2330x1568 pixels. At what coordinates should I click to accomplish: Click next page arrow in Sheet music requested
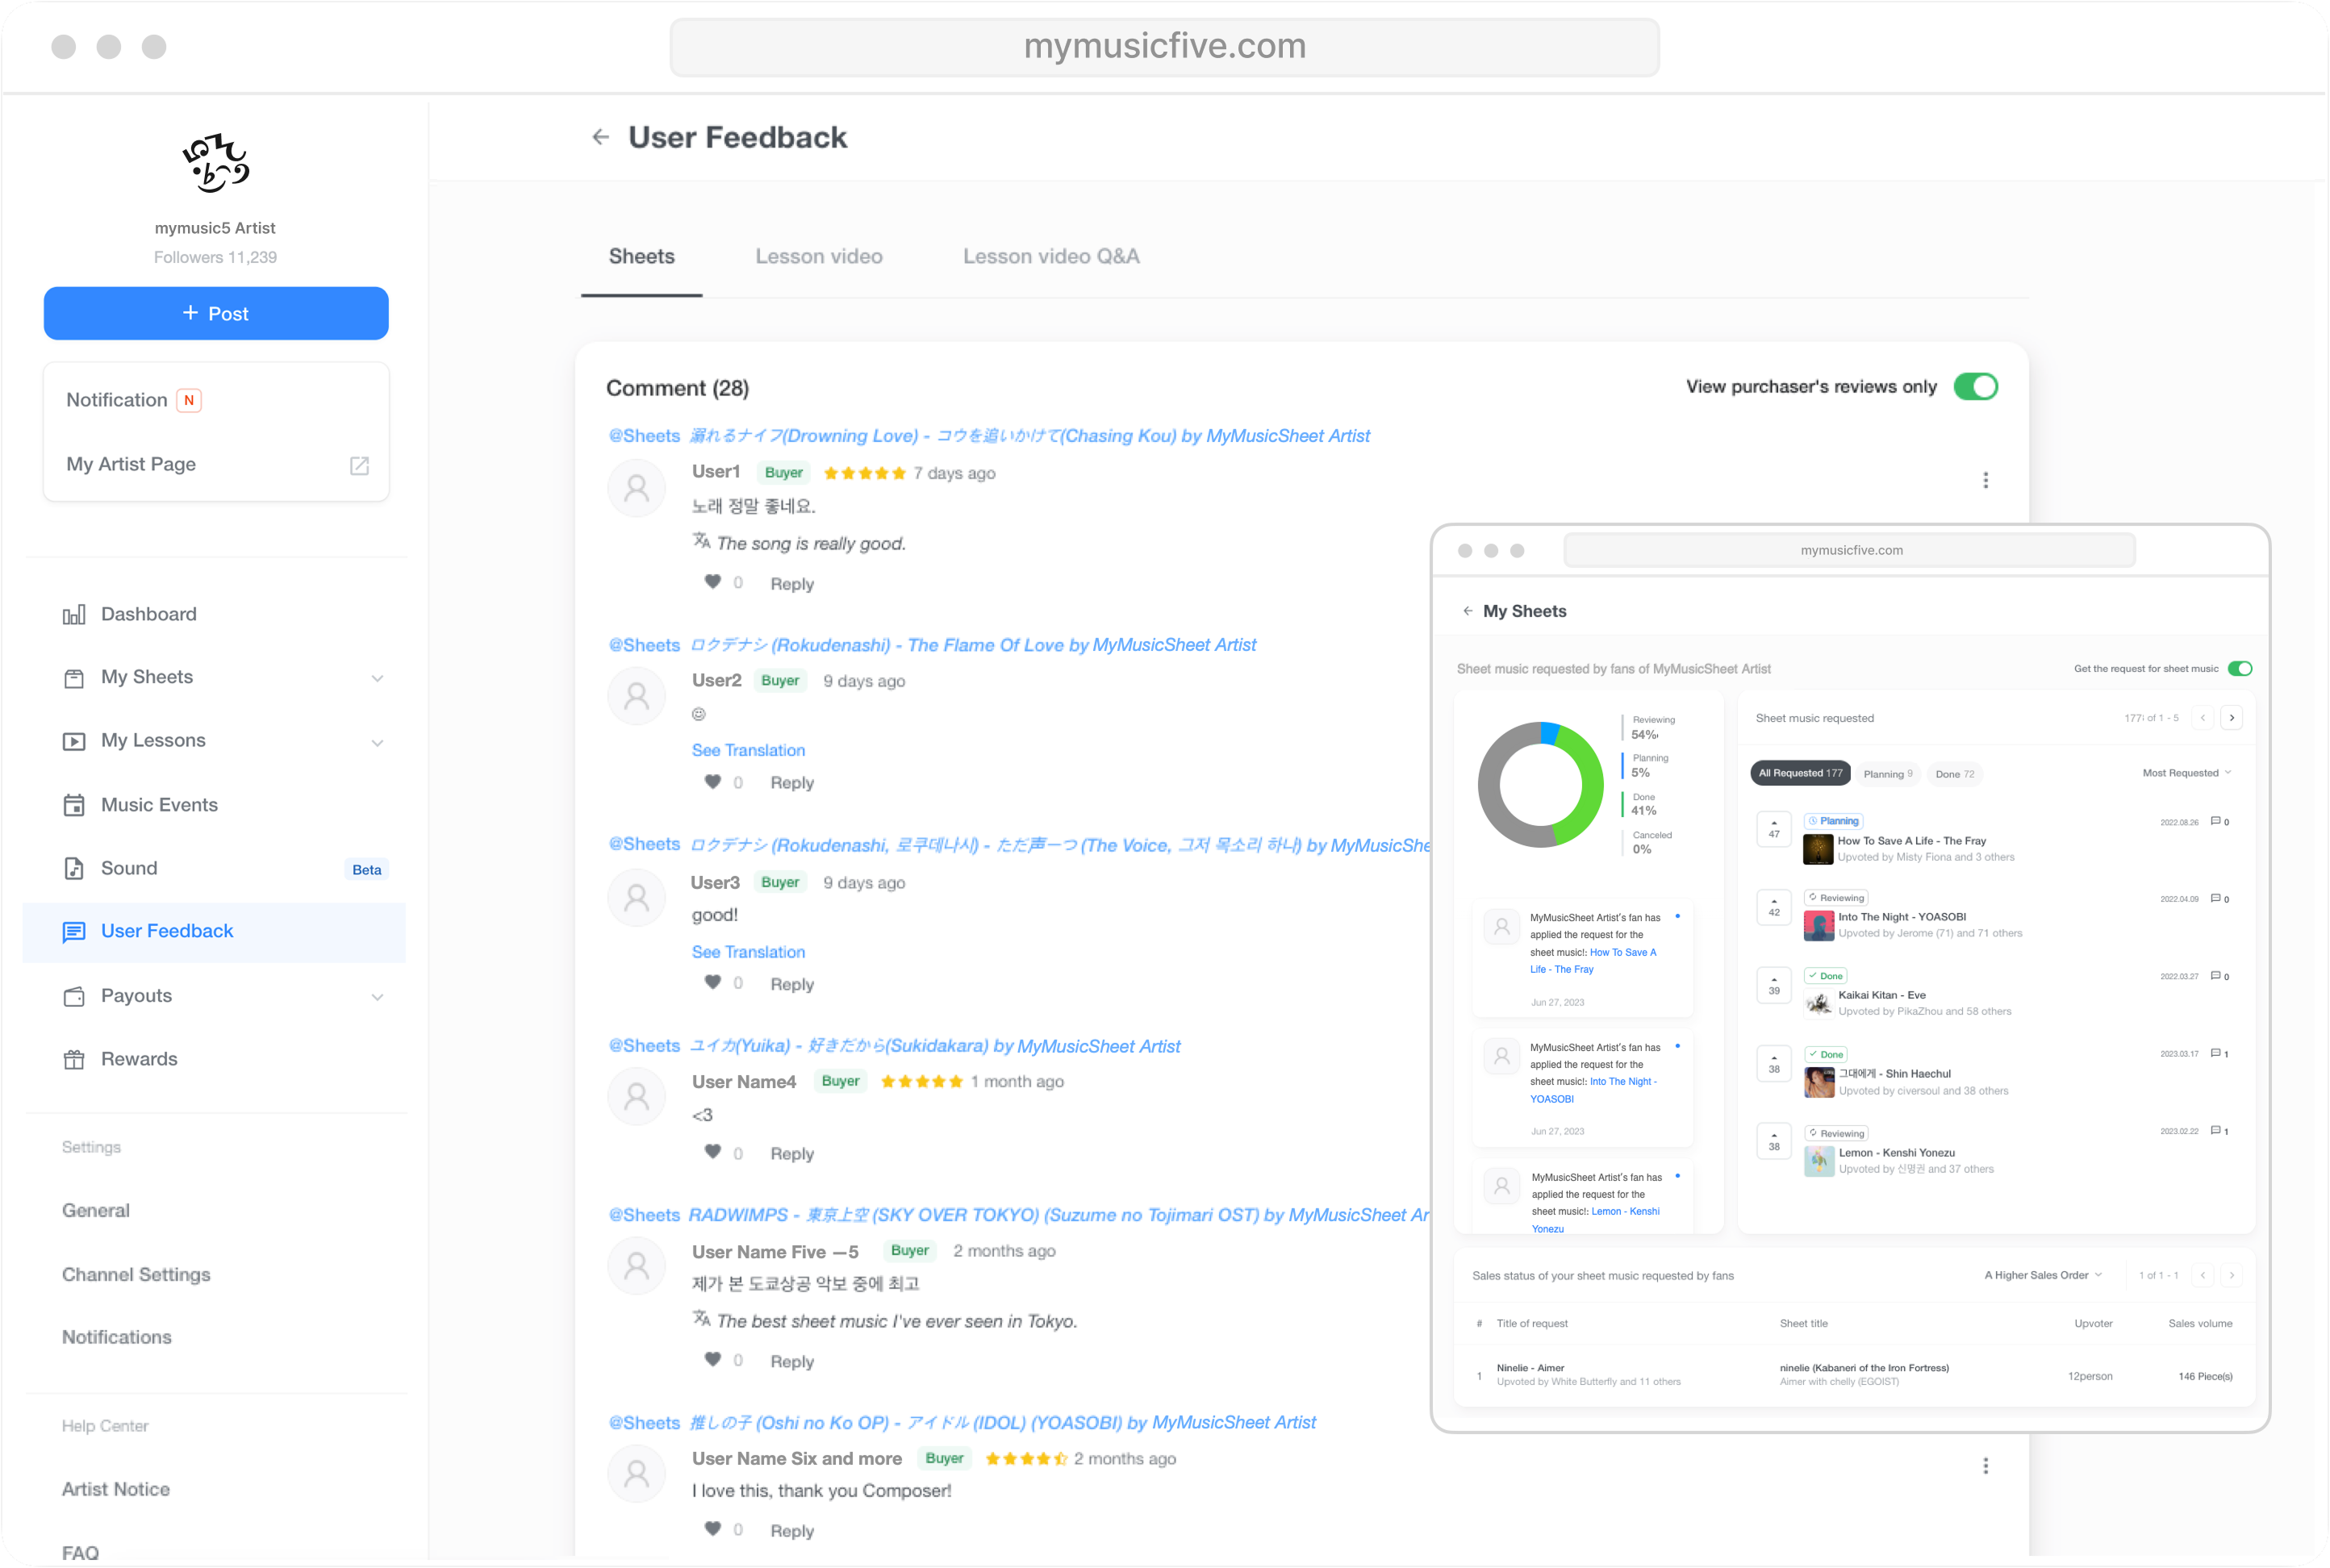pos(2231,718)
